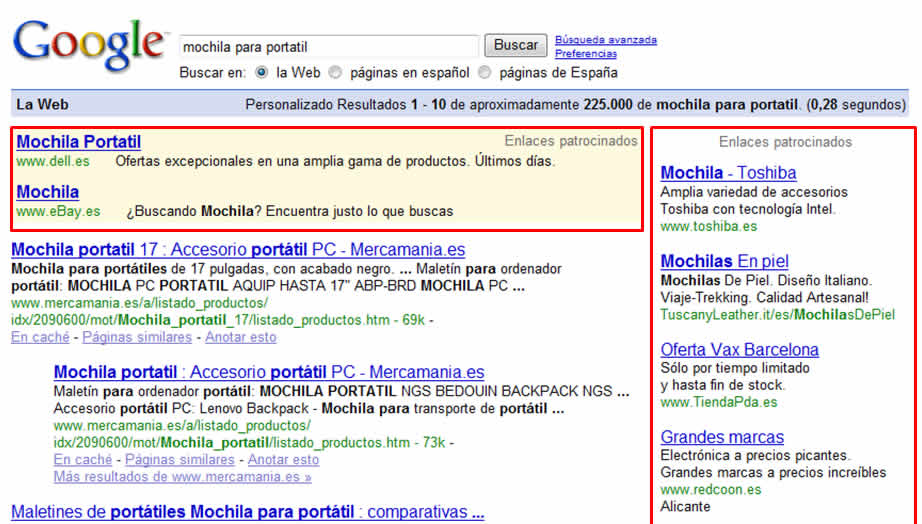Open Búsqueda avanzada link

coord(606,40)
